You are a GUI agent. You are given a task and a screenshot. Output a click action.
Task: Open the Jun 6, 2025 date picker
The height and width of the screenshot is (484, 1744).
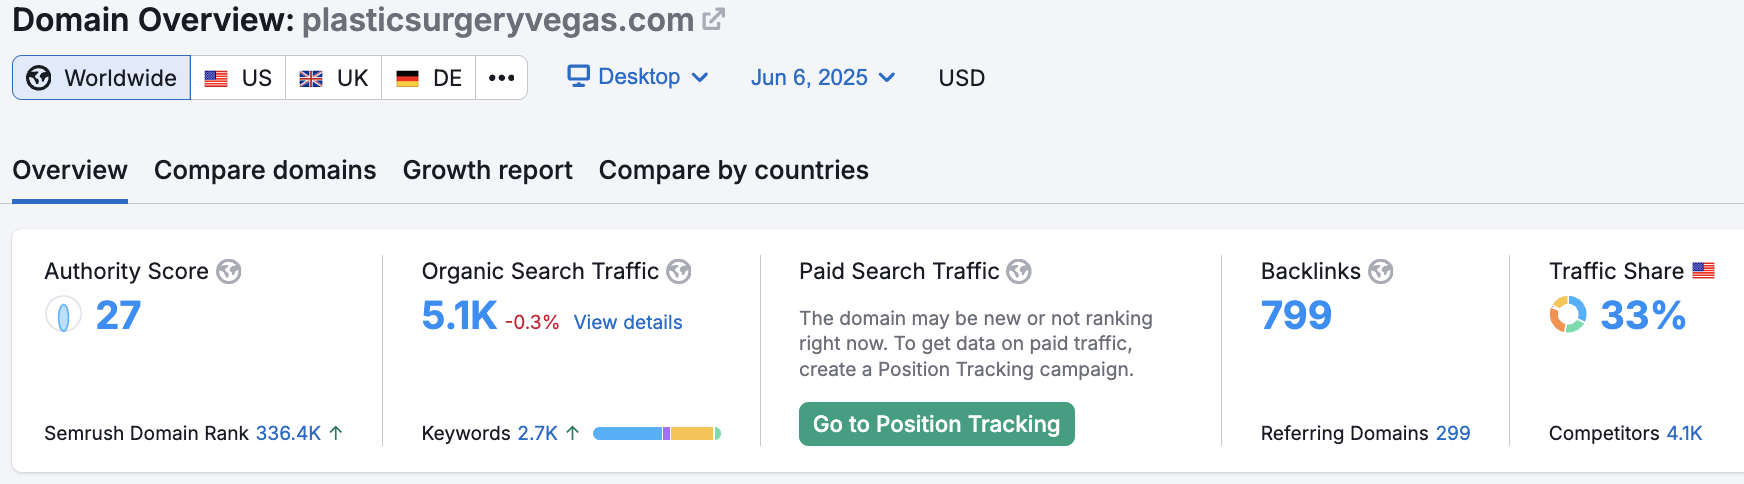[822, 78]
